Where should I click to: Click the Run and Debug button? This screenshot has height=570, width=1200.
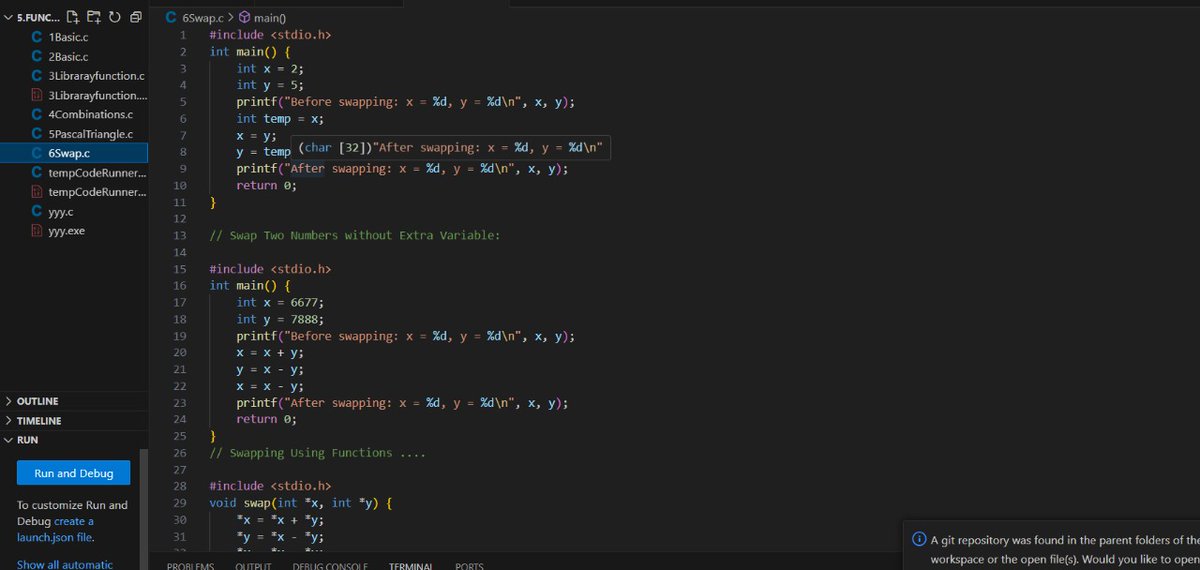click(74, 473)
